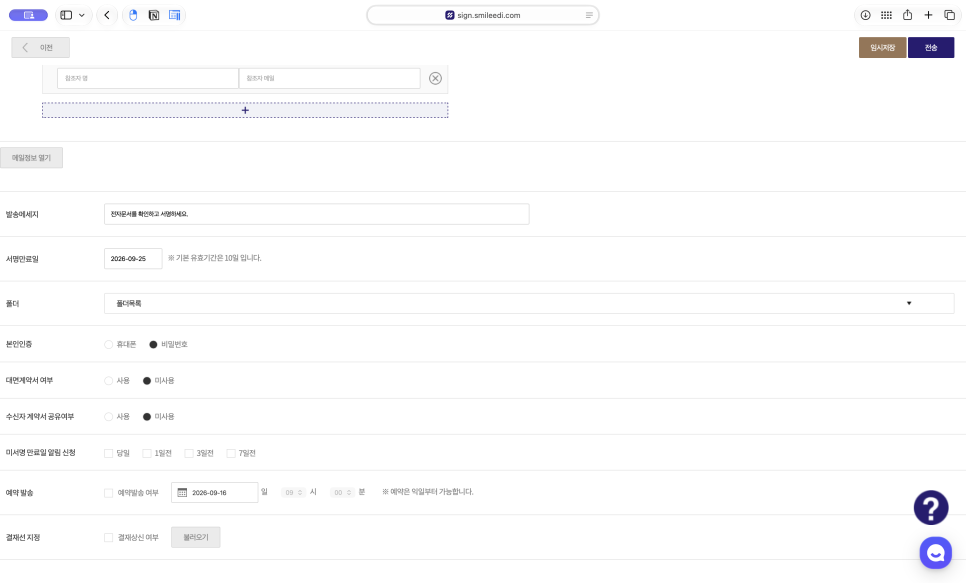Screen dimensions: 966x583
Task: Go back with the browser back arrow
Action: (107, 15)
